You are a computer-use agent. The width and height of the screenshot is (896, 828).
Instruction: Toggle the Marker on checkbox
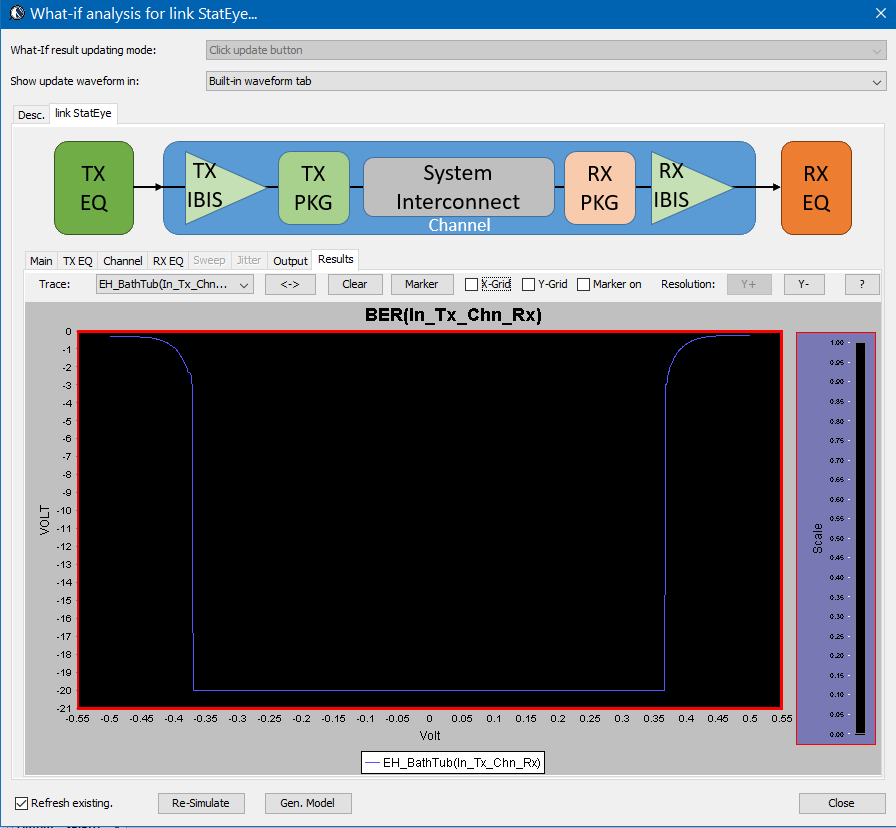tap(584, 285)
